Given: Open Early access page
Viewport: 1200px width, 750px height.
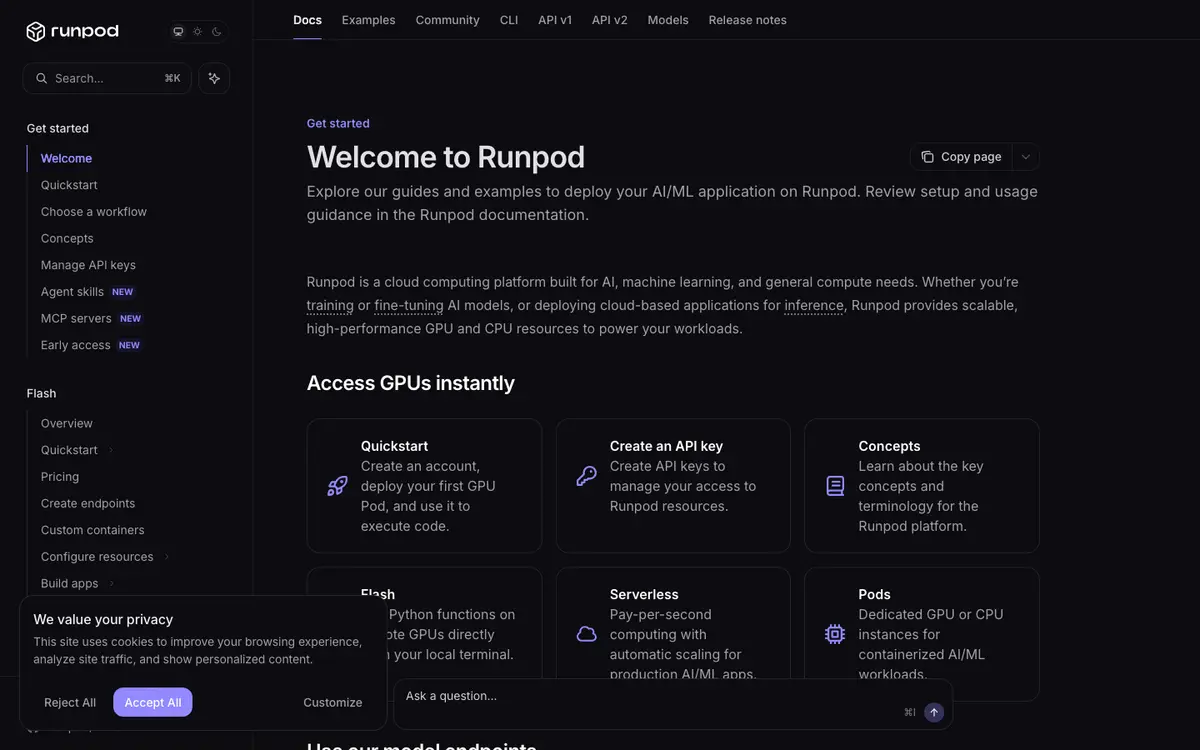Looking at the screenshot, I should (75, 345).
